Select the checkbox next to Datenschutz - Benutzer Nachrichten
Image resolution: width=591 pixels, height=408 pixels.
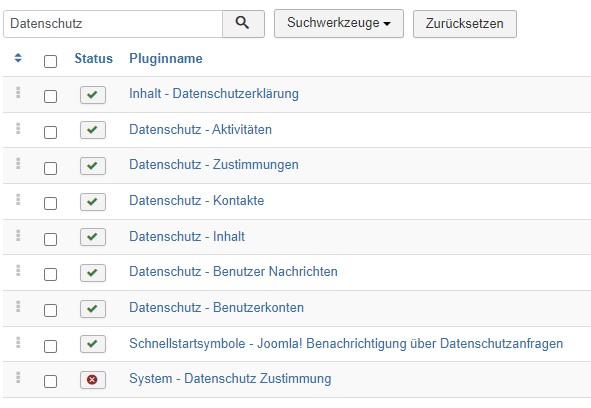tap(51, 275)
